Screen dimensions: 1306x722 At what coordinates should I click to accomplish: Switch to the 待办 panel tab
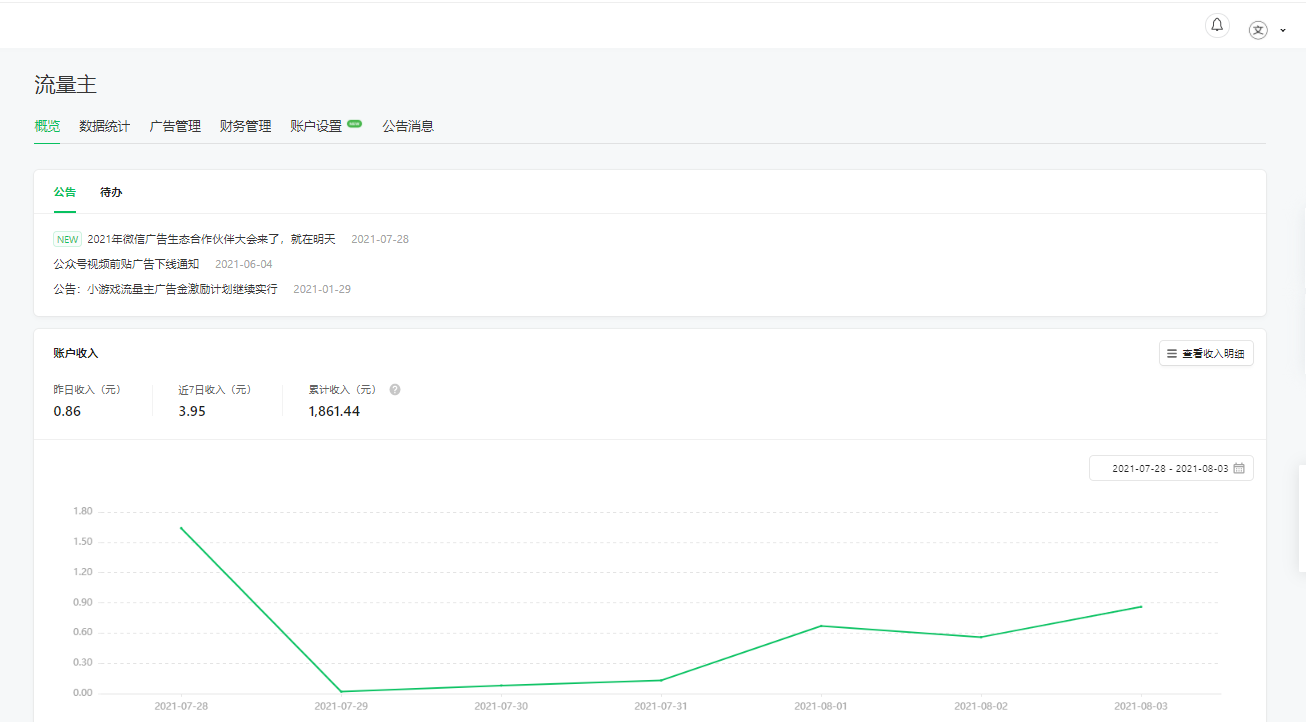point(111,192)
